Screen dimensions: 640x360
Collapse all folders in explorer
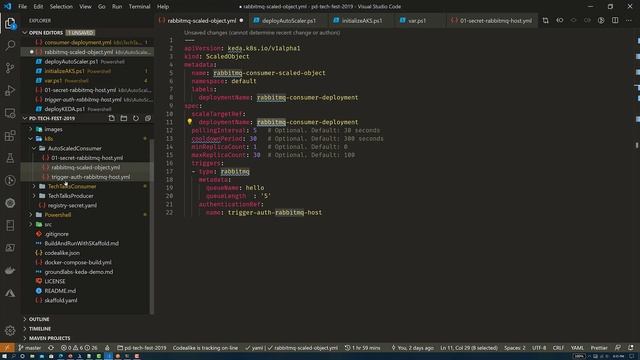pos(148,118)
